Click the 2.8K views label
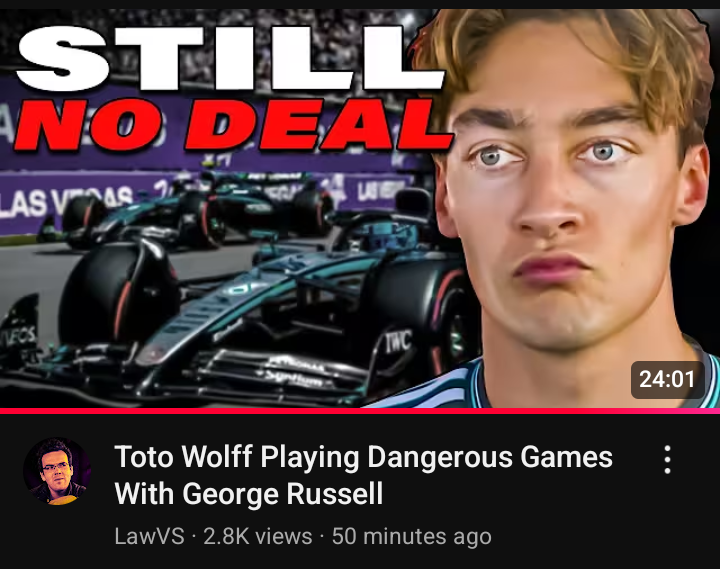The width and height of the screenshot is (720, 569). pos(258,536)
